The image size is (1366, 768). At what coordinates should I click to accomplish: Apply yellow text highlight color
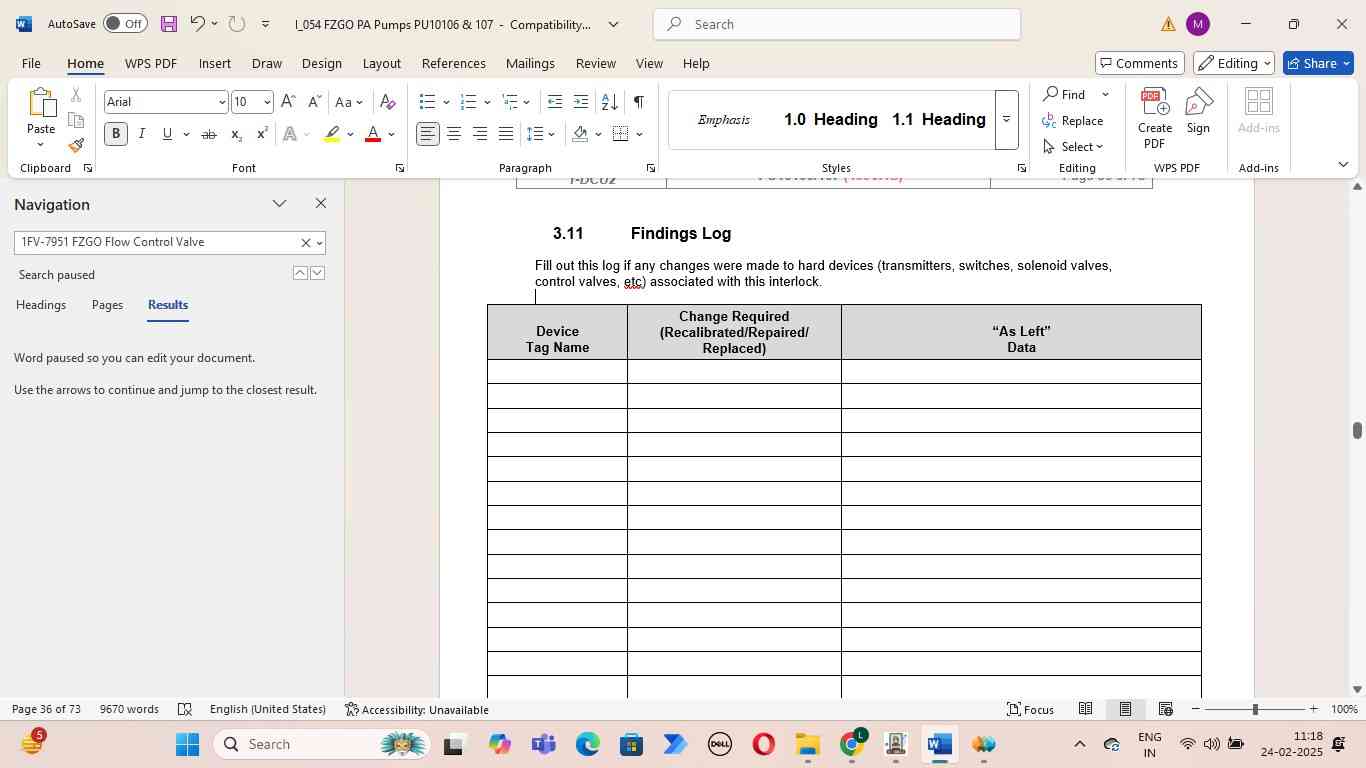[x=332, y=134]
